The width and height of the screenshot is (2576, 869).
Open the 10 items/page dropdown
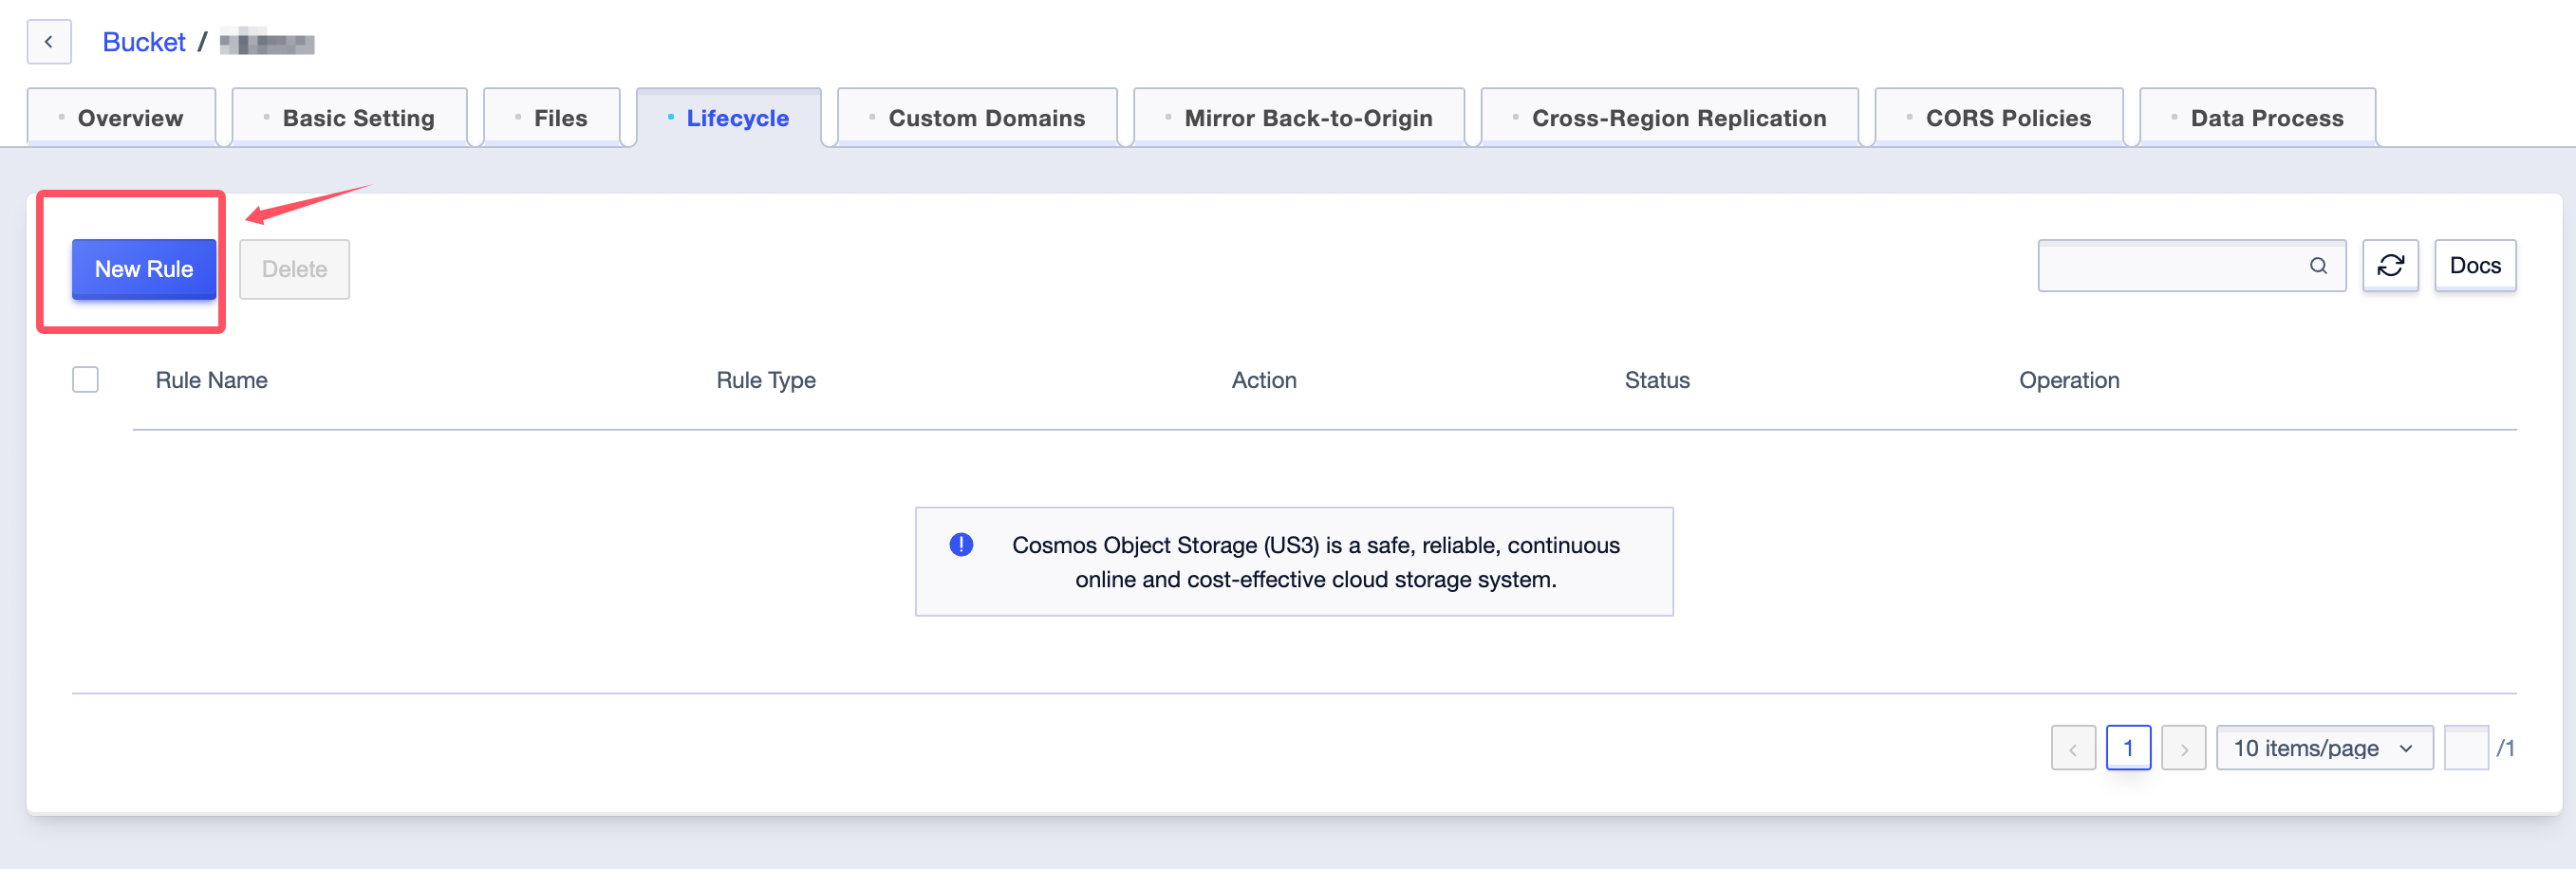[2324, 748]
